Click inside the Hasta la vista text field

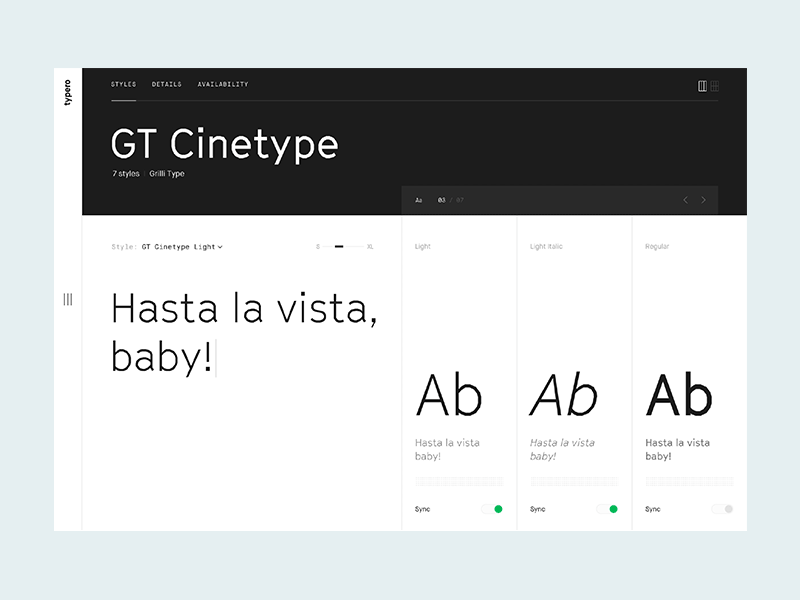(x=245, y=330)
